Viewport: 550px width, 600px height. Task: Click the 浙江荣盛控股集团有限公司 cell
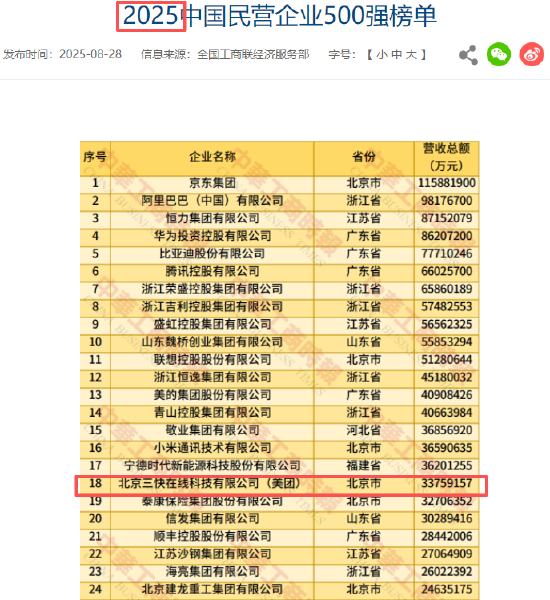tap(212, 289)
